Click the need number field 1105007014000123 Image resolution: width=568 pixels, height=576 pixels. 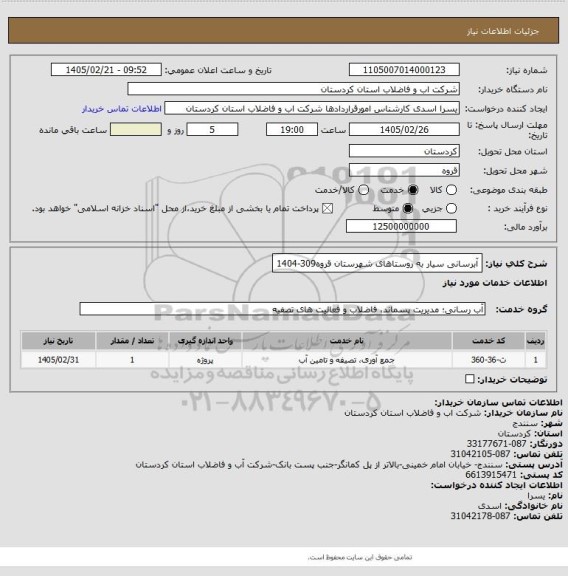pyautogui.click(x=404, y=70)
